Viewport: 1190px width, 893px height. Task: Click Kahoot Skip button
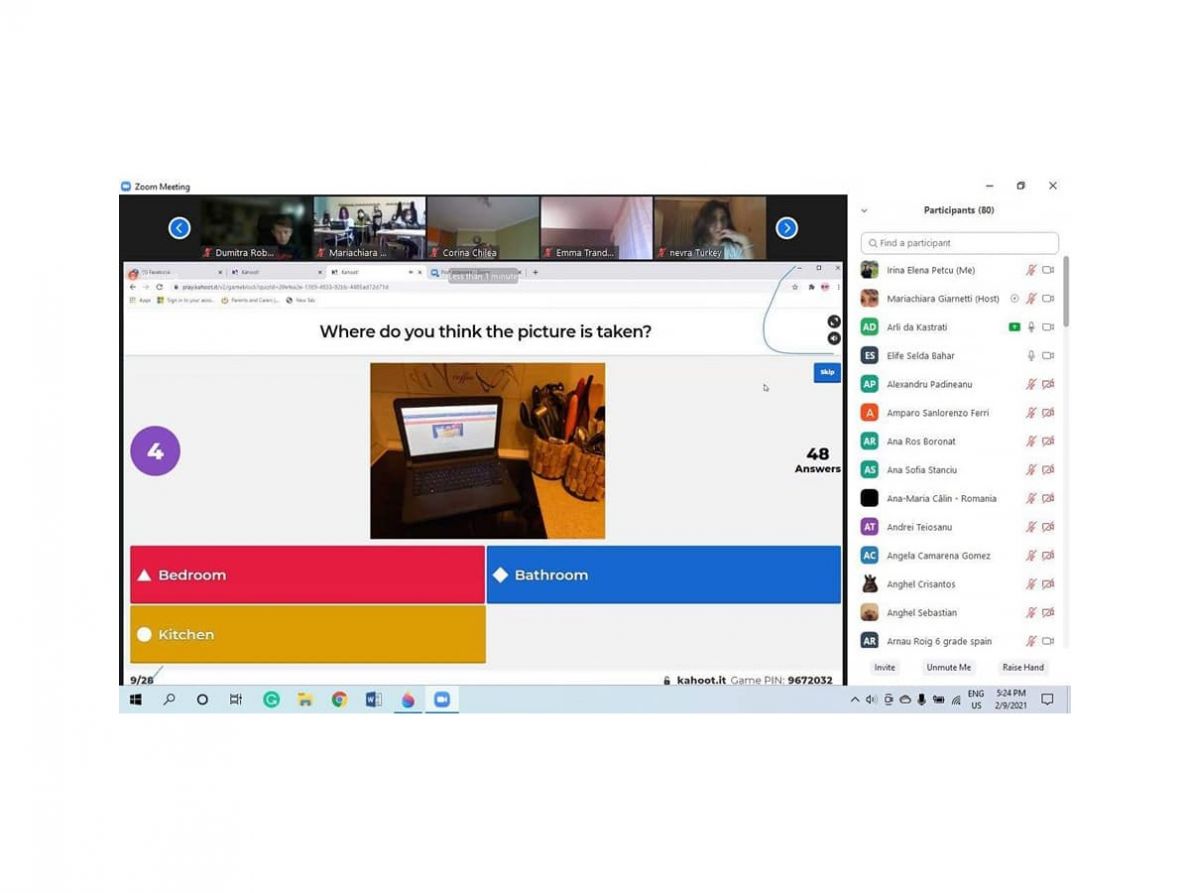[826, 372]
